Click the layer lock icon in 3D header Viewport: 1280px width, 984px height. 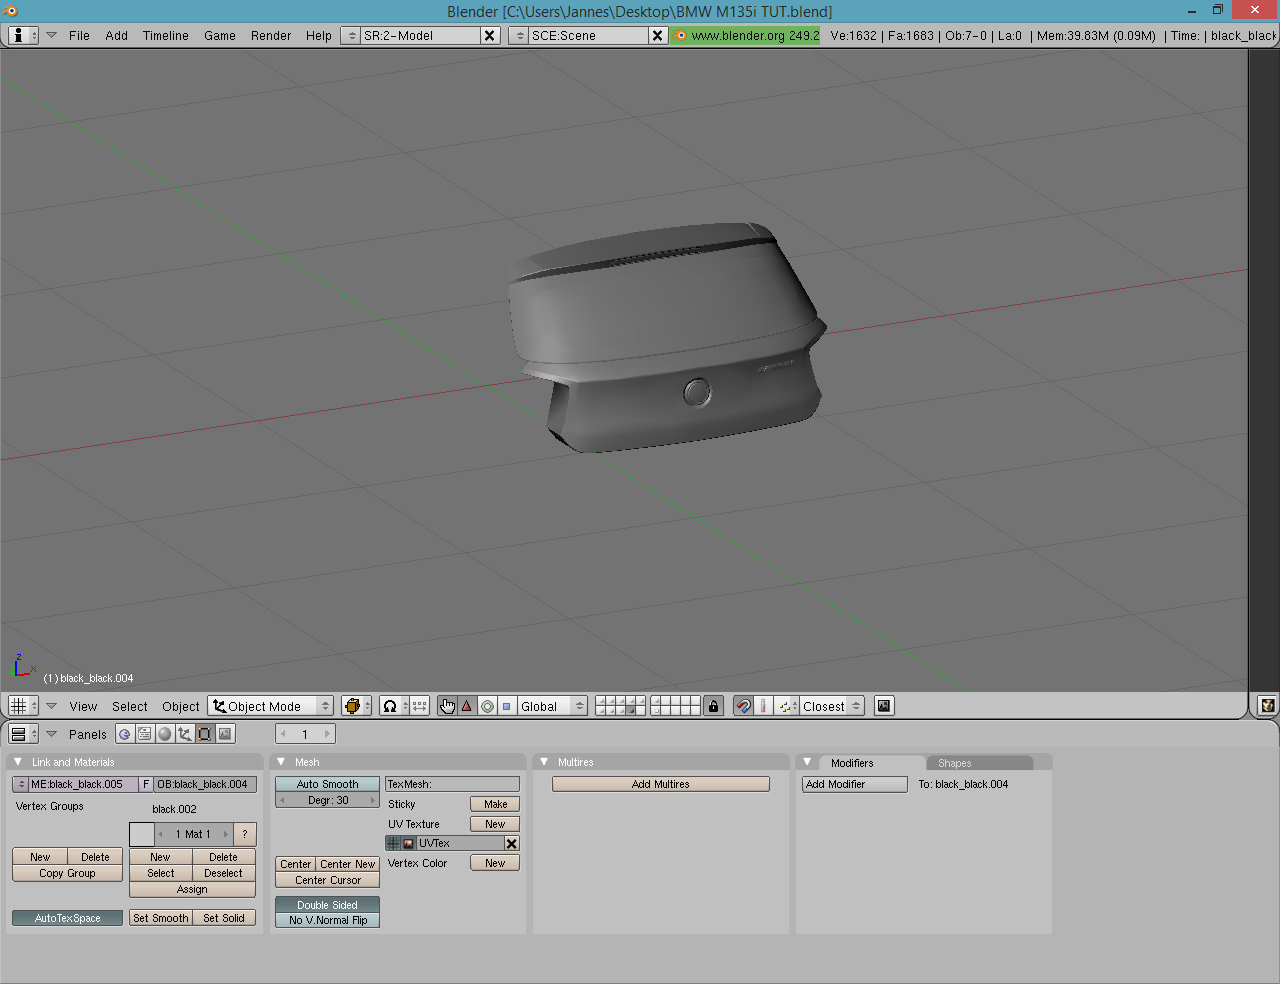point(713,706)
